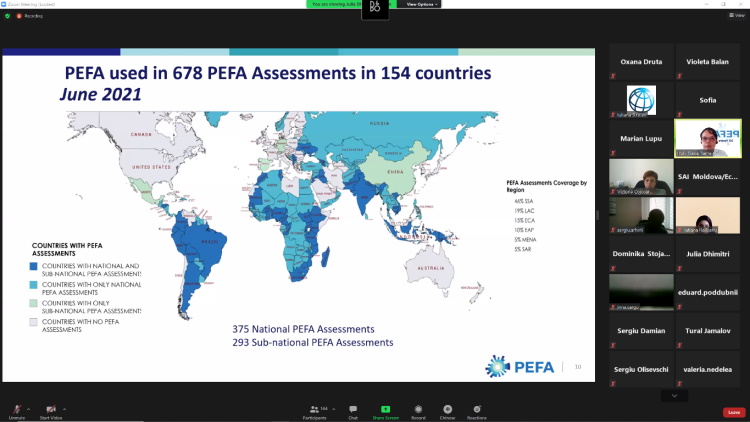Click muted mic icon on Violeta Balan tile
Viewport: 750px width, 422px height.
click(679, 76)
